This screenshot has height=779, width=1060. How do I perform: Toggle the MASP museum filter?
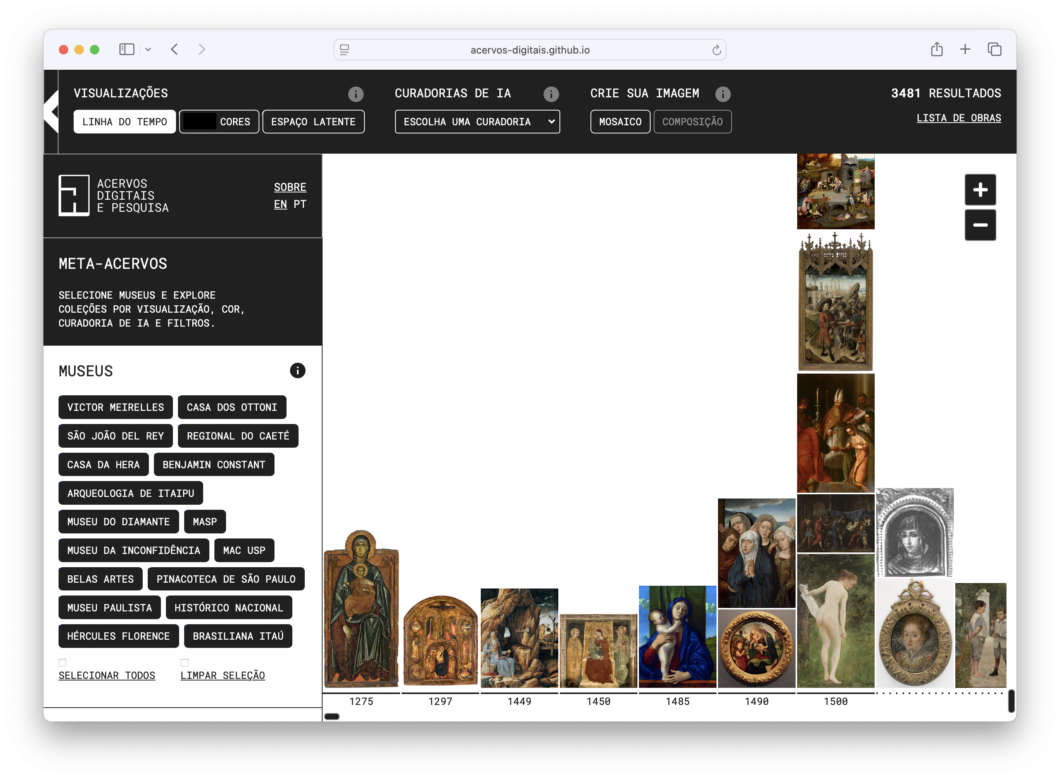pos(205,522)
